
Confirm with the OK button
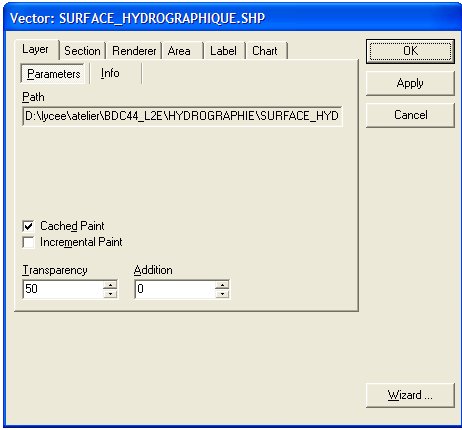tap(410, 51)
